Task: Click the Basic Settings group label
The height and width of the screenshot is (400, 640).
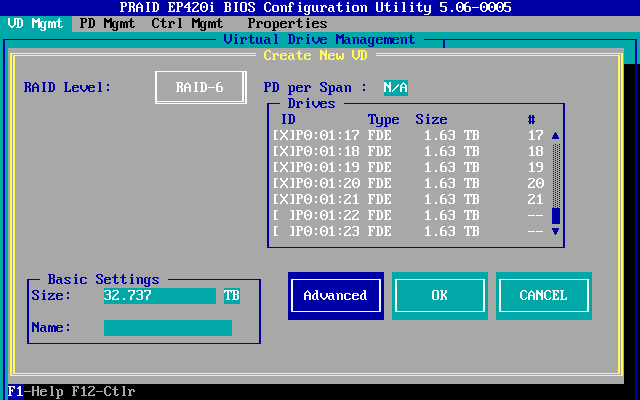Action: (x=103, y=279)
